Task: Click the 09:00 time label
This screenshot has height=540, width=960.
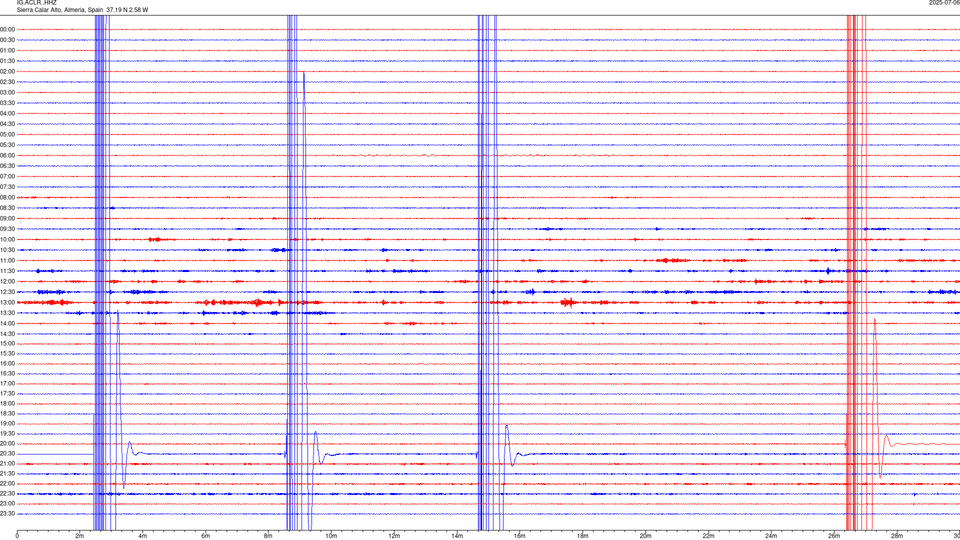Action: pyautogui.click(x=7, y=219)
